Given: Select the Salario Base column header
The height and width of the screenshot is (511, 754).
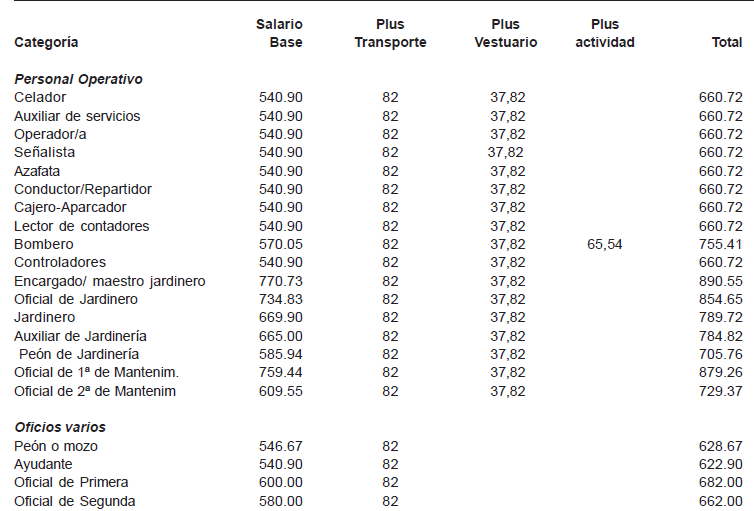Looking at the screenshot, I should [x=279, y=33].
